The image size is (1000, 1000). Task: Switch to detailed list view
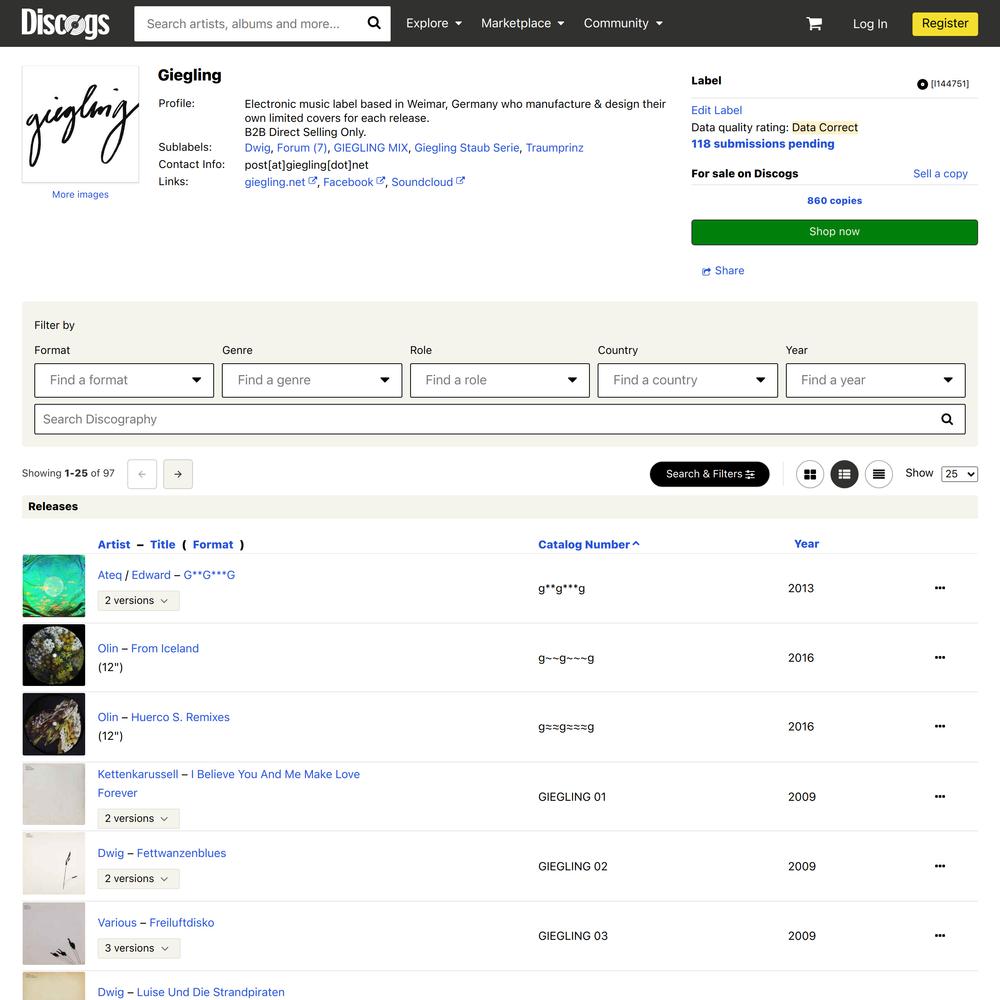coord(844,474)
